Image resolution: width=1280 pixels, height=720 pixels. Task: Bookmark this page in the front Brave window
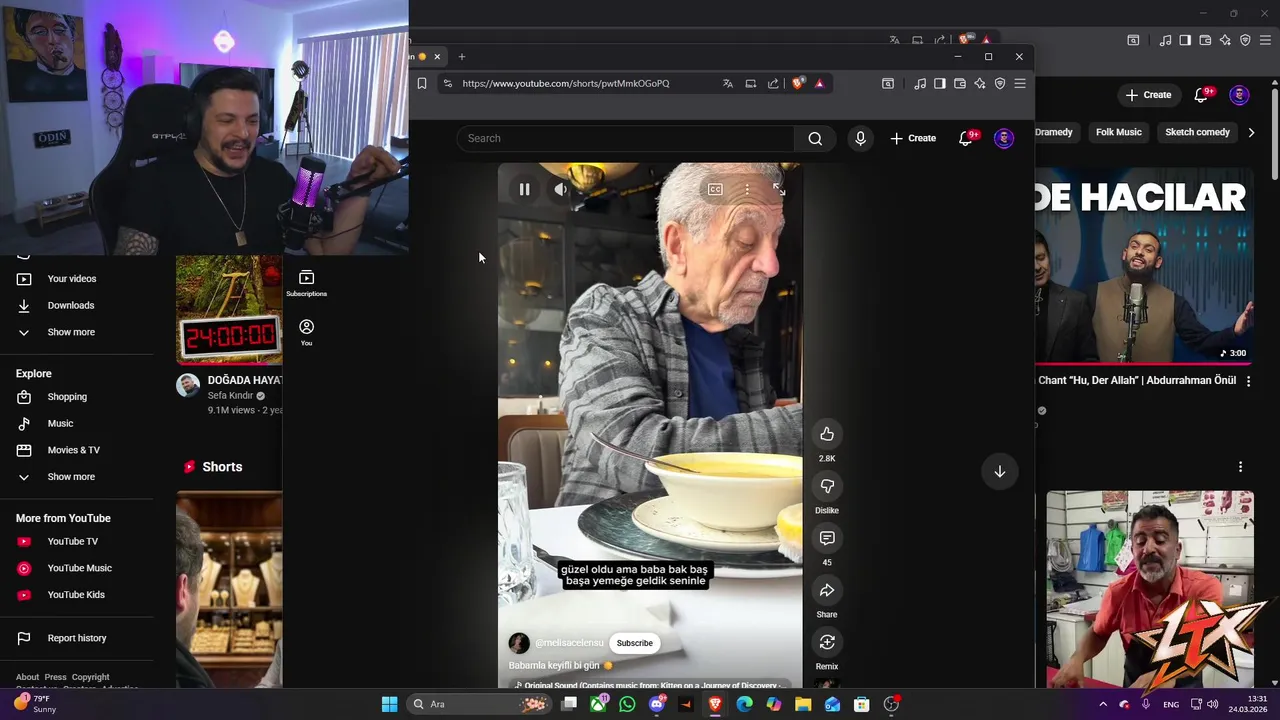click(x=422, y=84)
